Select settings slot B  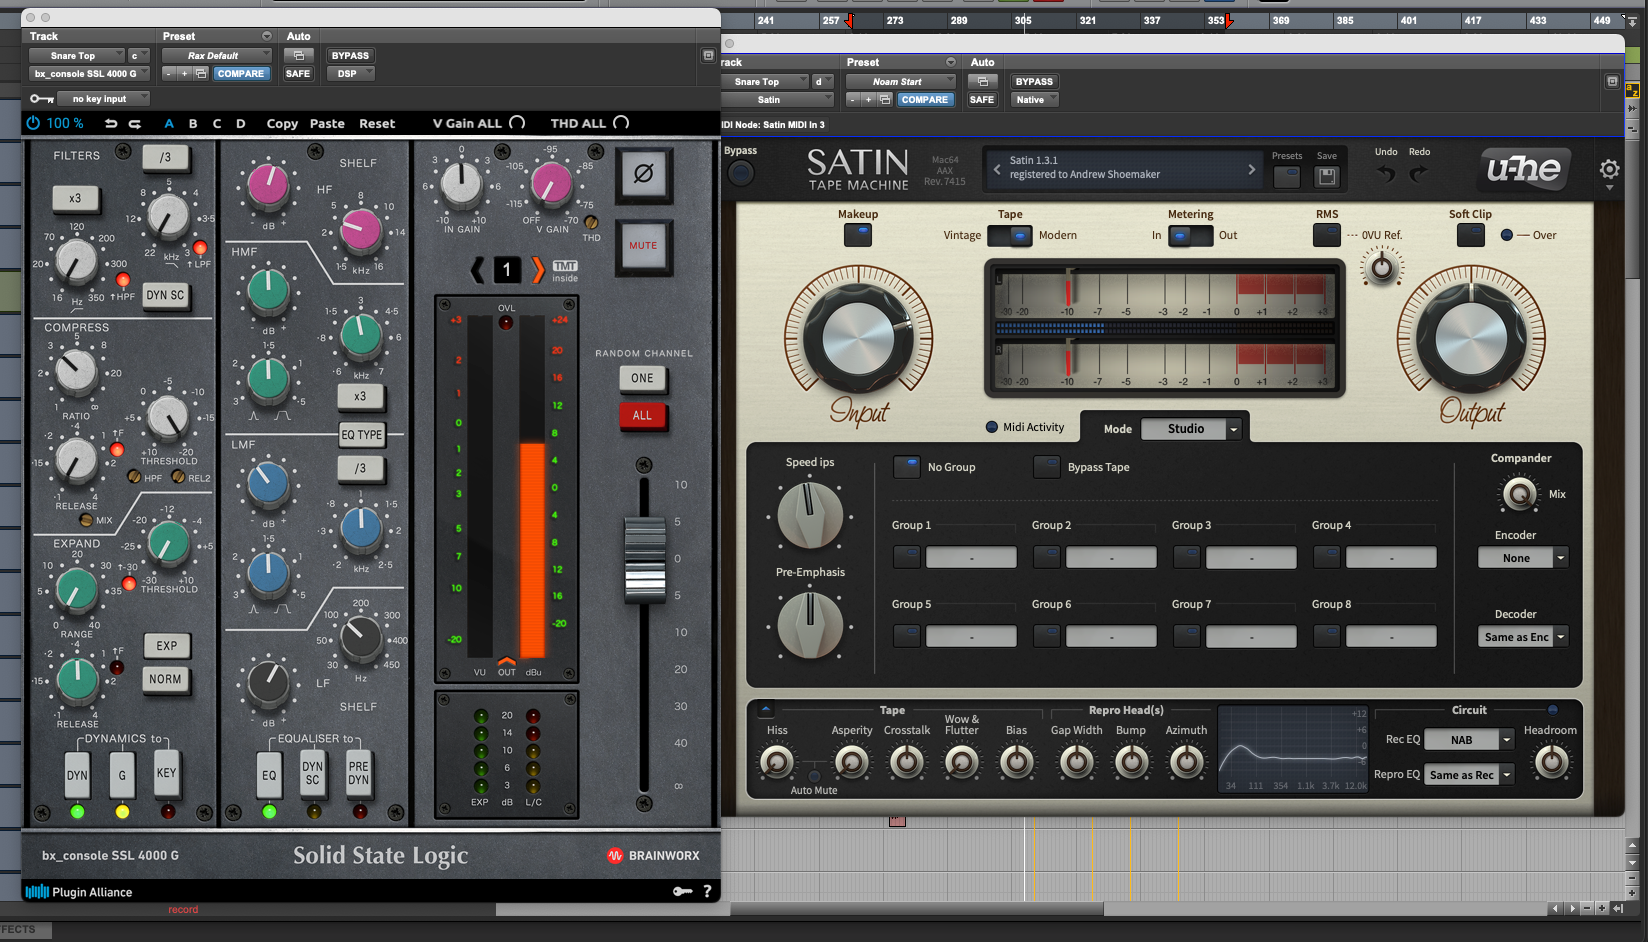tap(193, 124)
